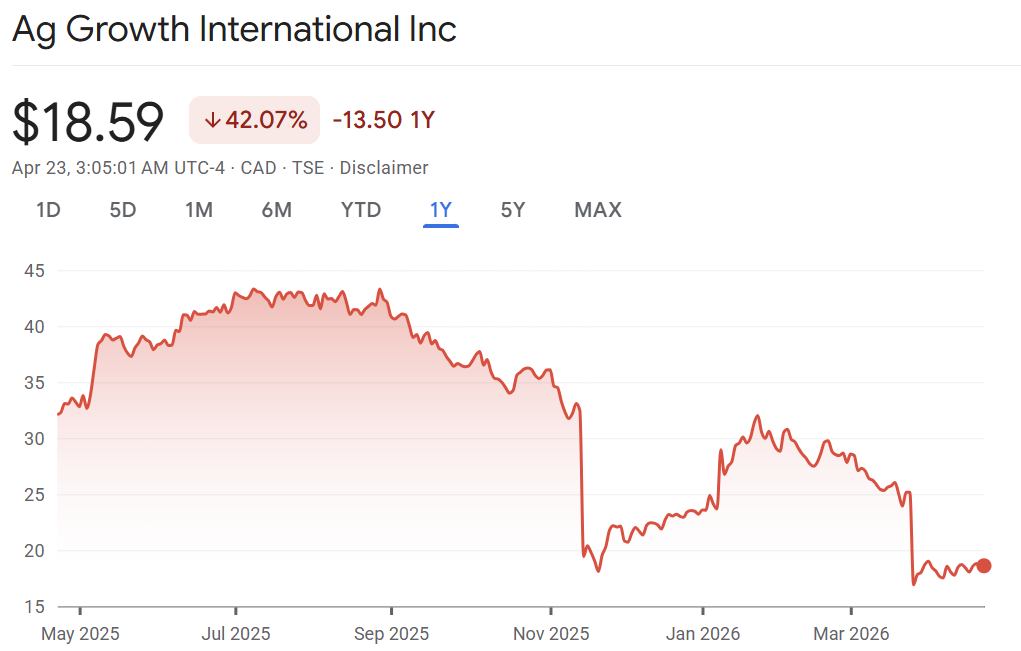
Task: Open the MAX range chart
Action: click(597, 210)
